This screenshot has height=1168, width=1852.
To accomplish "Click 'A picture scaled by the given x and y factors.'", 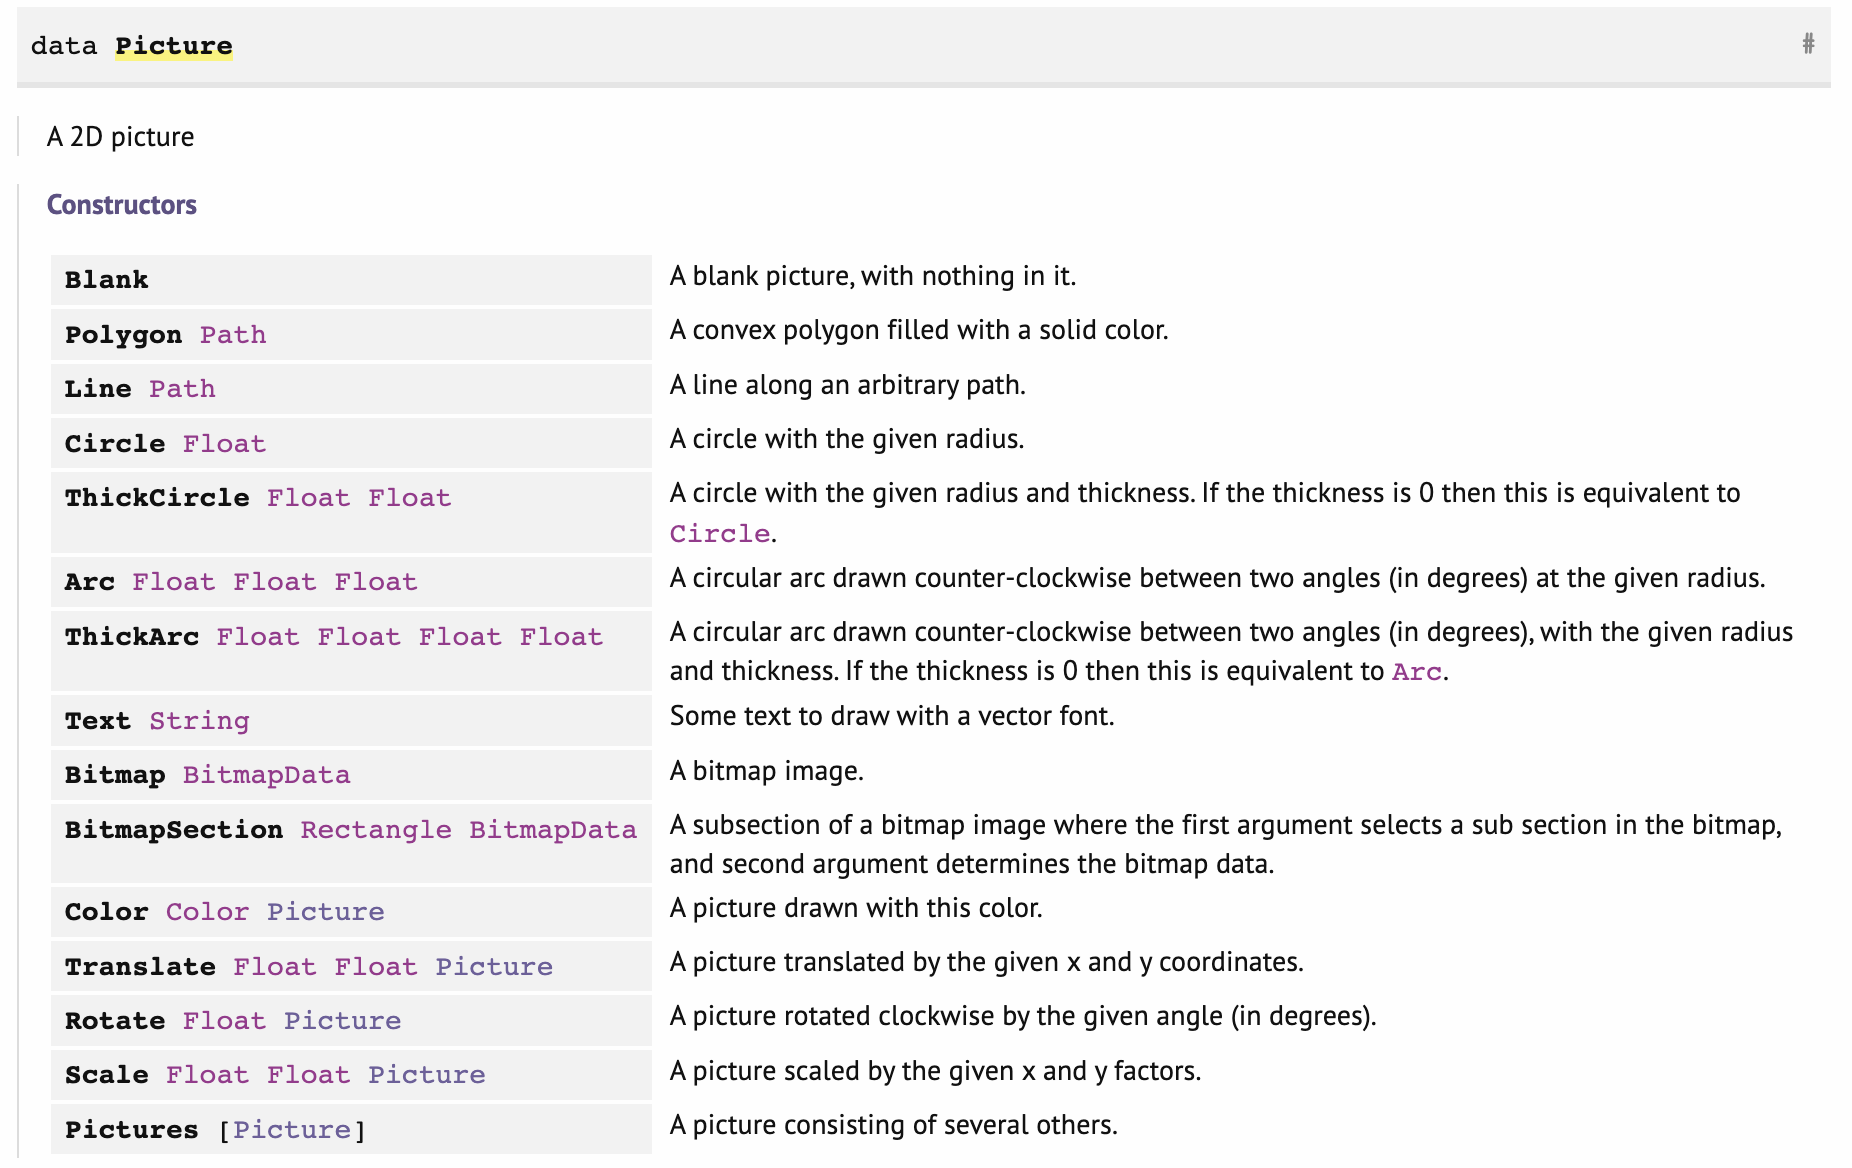I will [935, 1071].
